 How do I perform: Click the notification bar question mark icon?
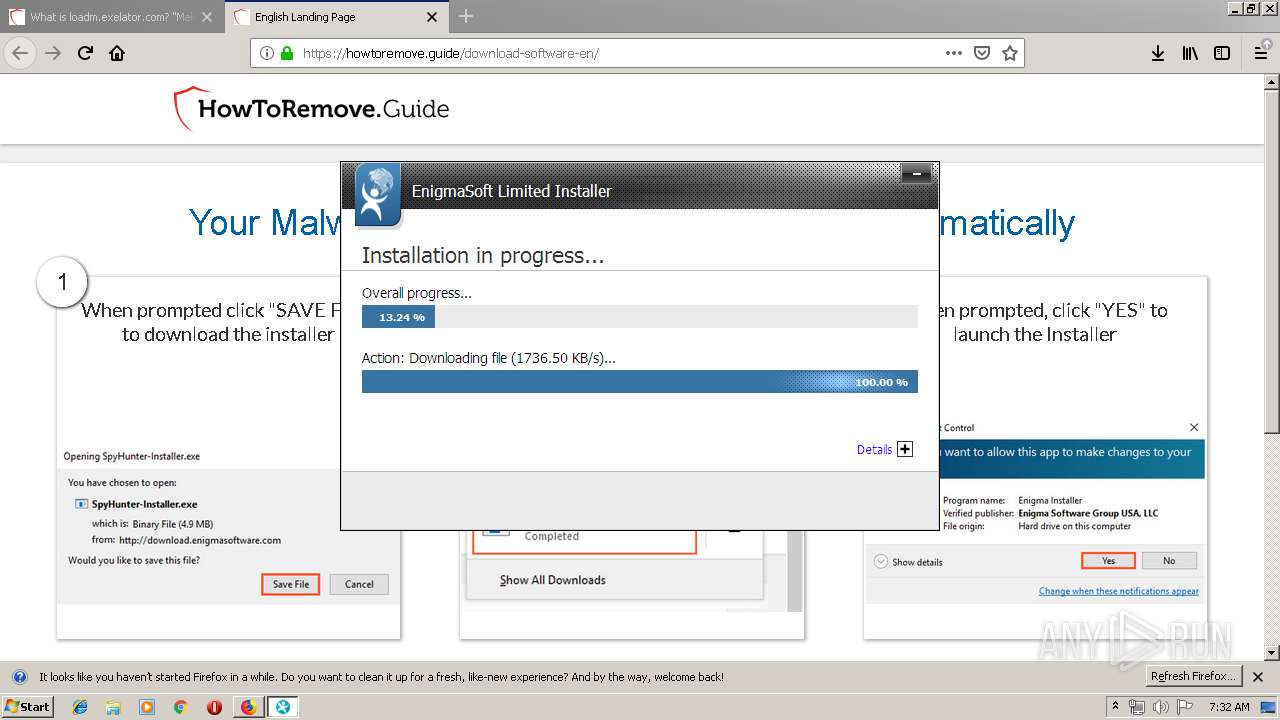tap(19, 677)
